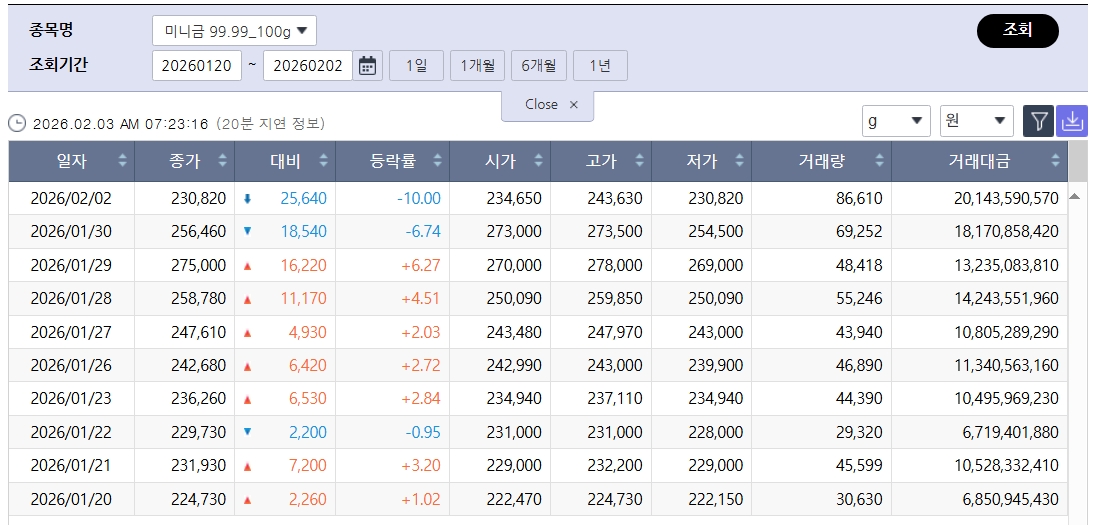Click the date cell 2026/01/20
The height and width of the screenshot is (525, 1096).
click(71, 499)
